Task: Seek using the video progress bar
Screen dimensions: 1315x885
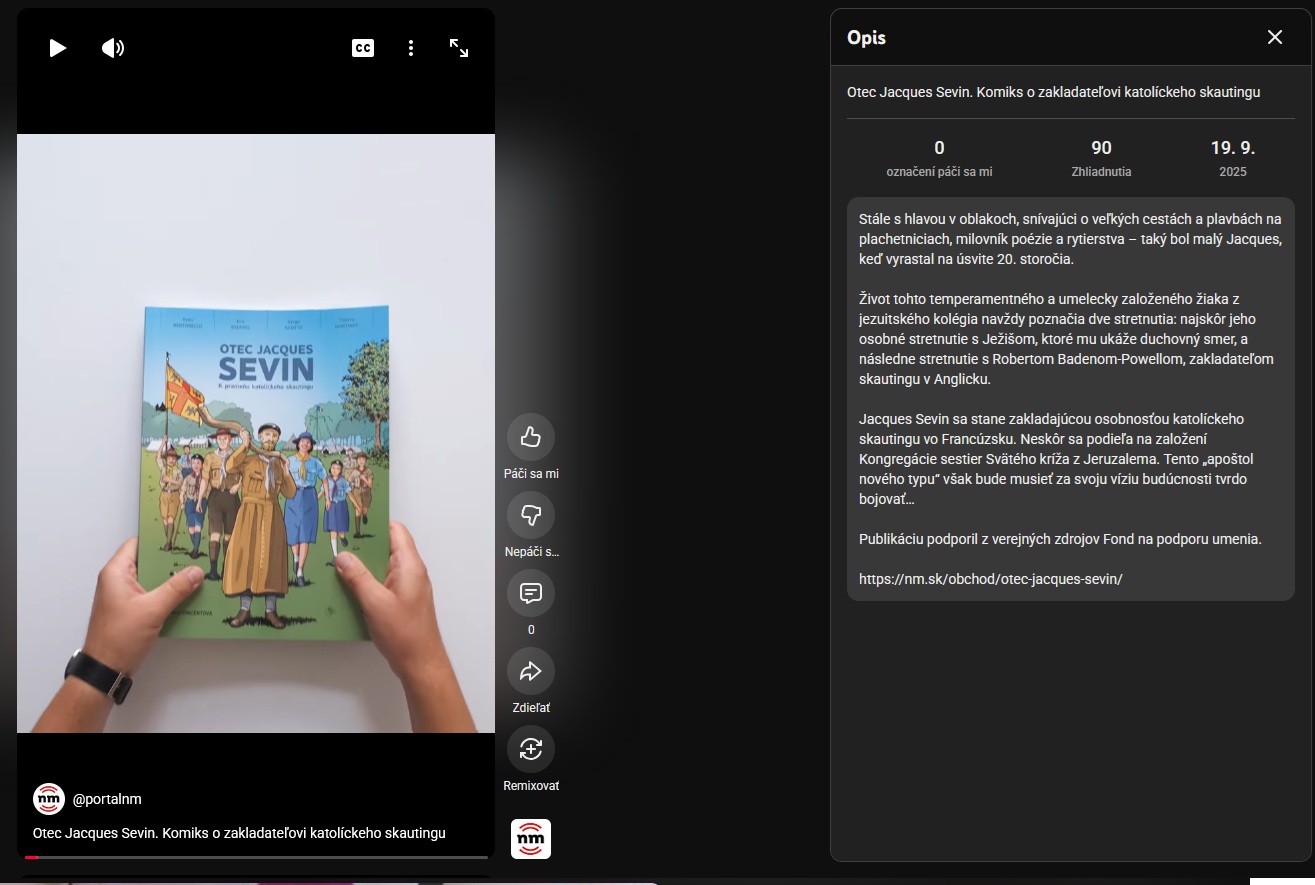Action: 256,857
